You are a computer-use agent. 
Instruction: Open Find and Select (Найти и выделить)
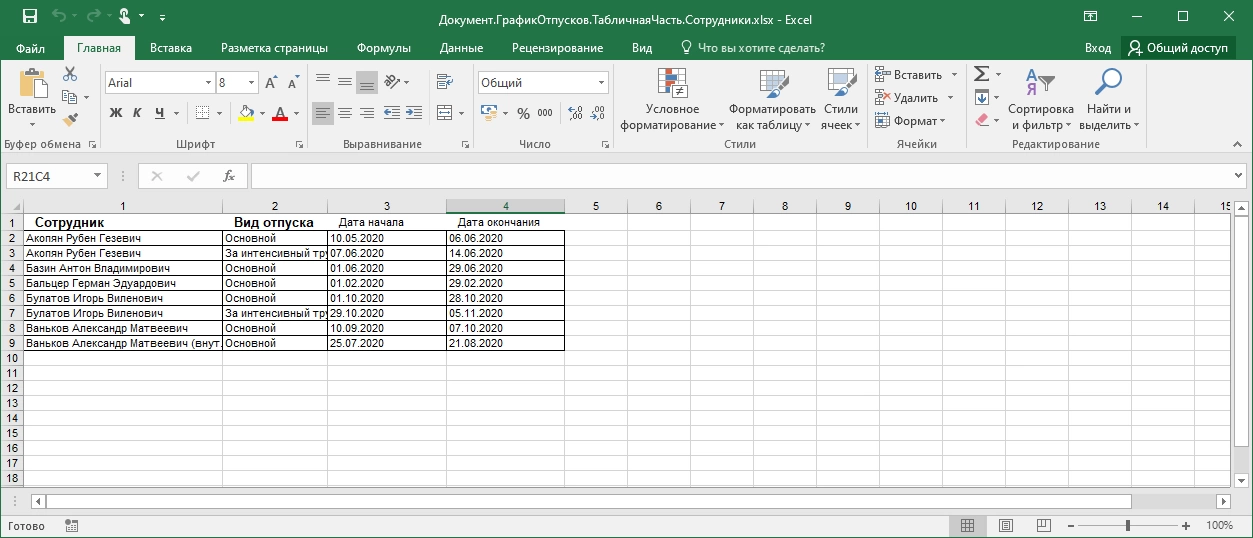tap(1108, 100)
